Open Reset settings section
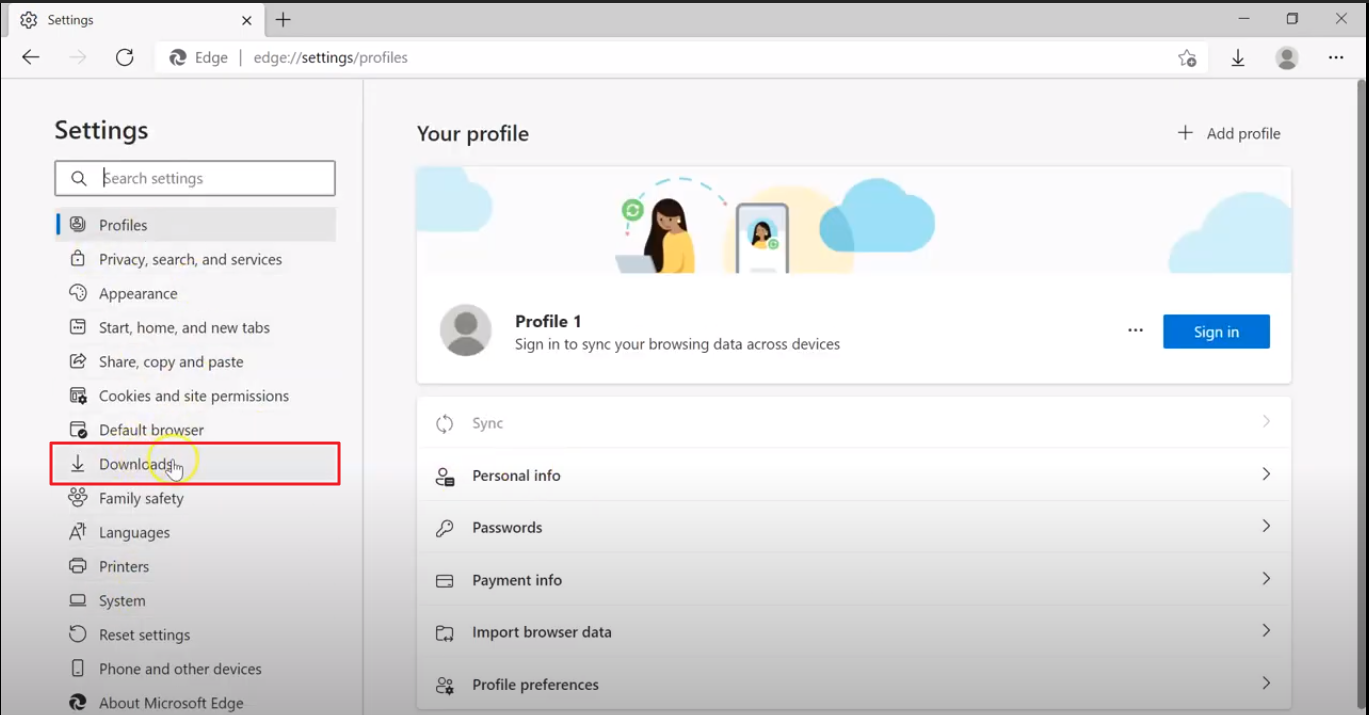This screenshot has height=715, width=1369. (x=196, y=635)
